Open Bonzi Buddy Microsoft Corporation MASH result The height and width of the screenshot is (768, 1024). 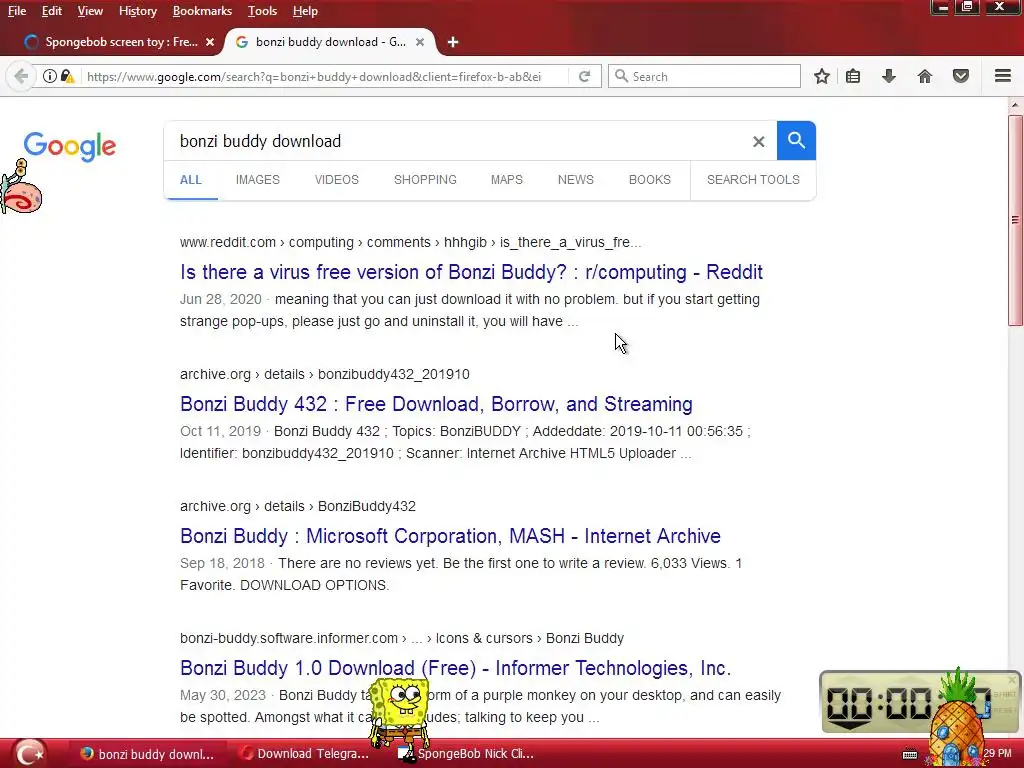coord(451,536)
